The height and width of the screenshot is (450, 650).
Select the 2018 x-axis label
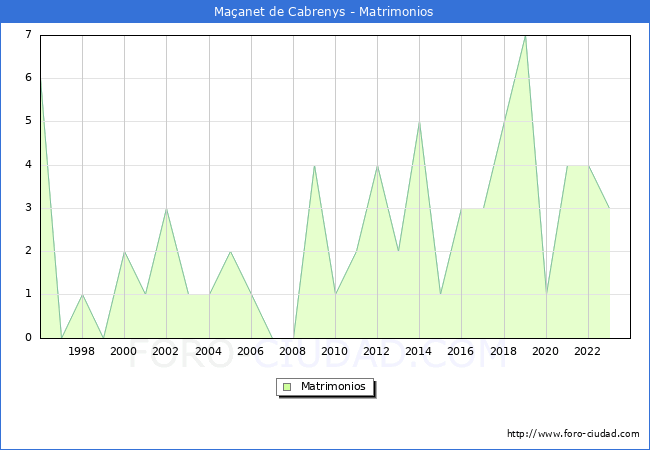[x=503, y=351]
